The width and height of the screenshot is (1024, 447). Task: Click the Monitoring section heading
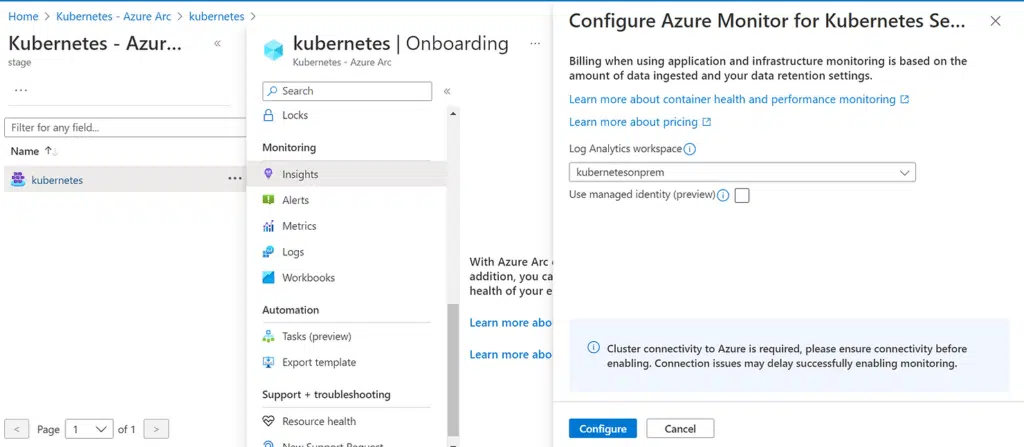[289, 148]
